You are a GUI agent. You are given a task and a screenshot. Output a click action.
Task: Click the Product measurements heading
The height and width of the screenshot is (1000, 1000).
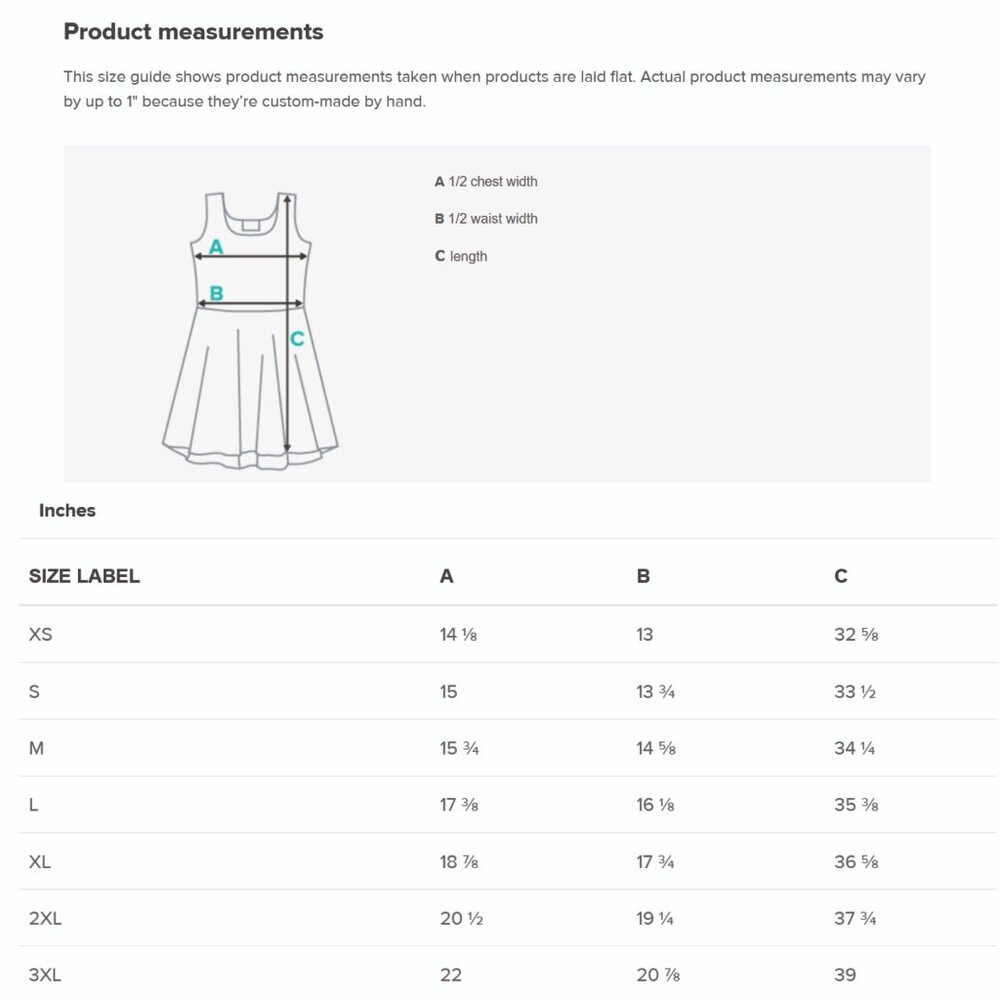coord(193,31)
